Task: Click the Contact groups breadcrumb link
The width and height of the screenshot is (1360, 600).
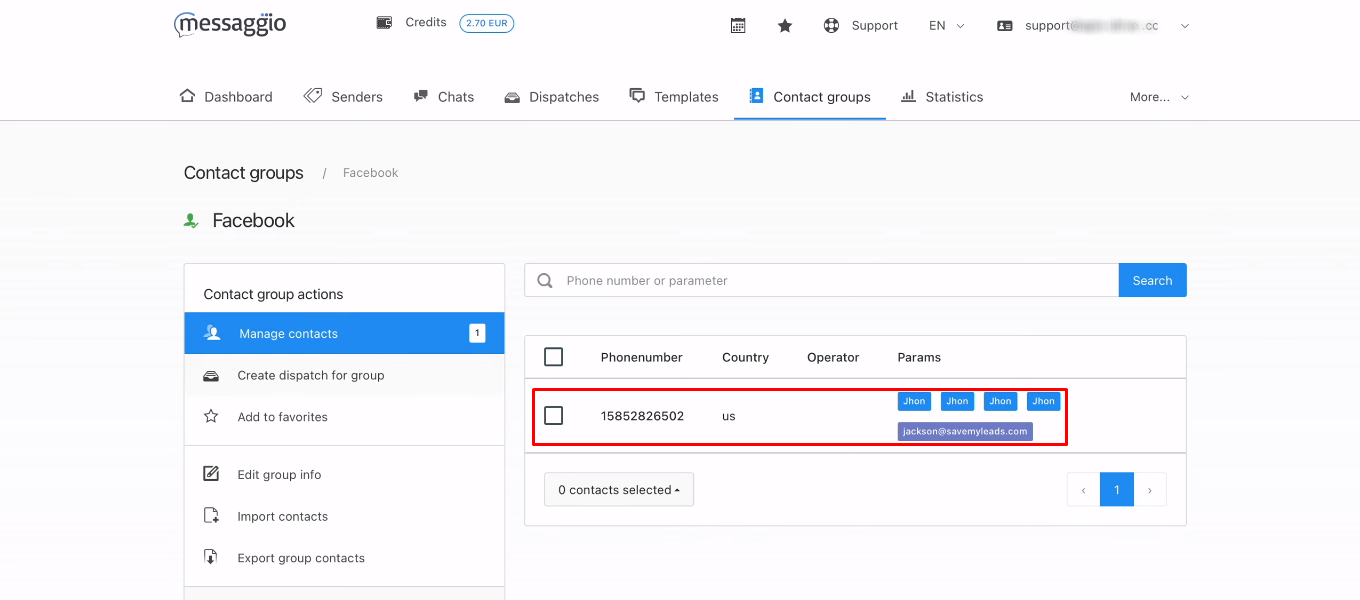Action: [244, 173]
